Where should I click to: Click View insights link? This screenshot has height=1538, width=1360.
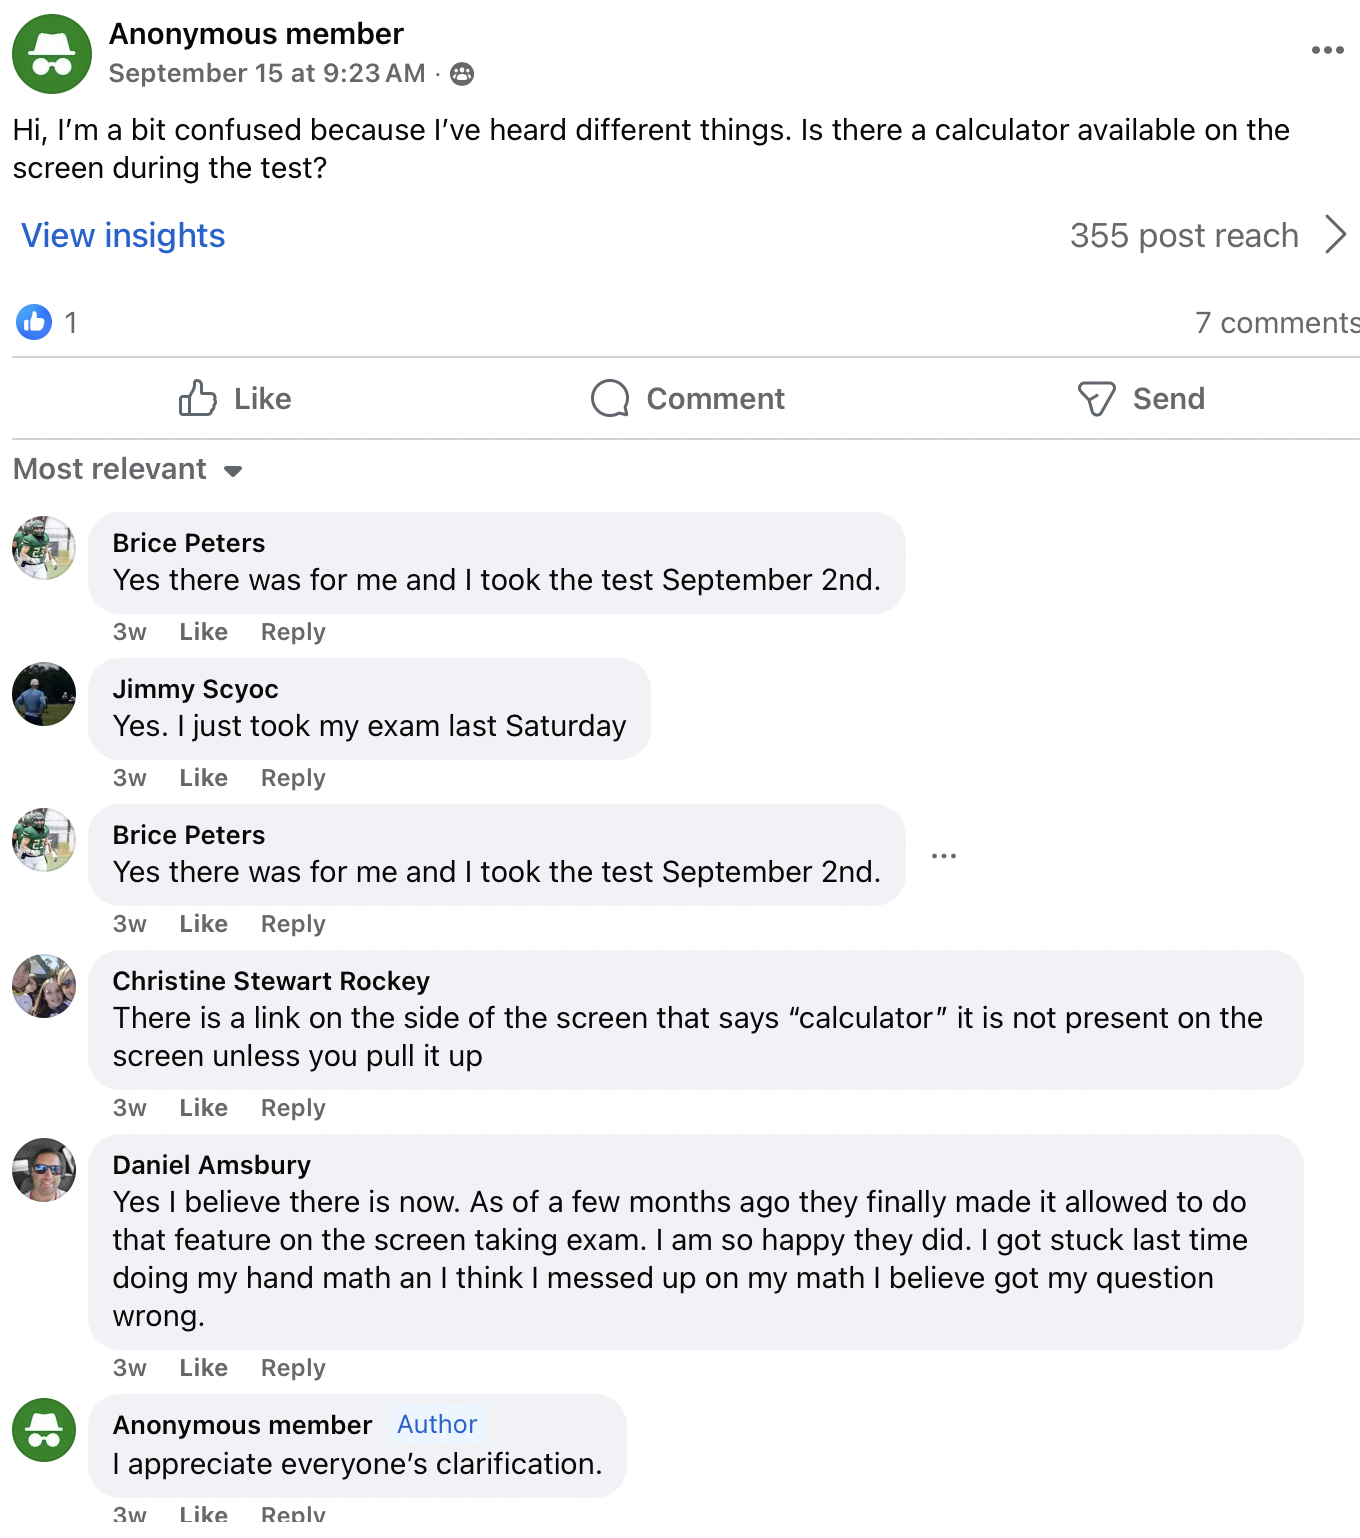point(123,236)
